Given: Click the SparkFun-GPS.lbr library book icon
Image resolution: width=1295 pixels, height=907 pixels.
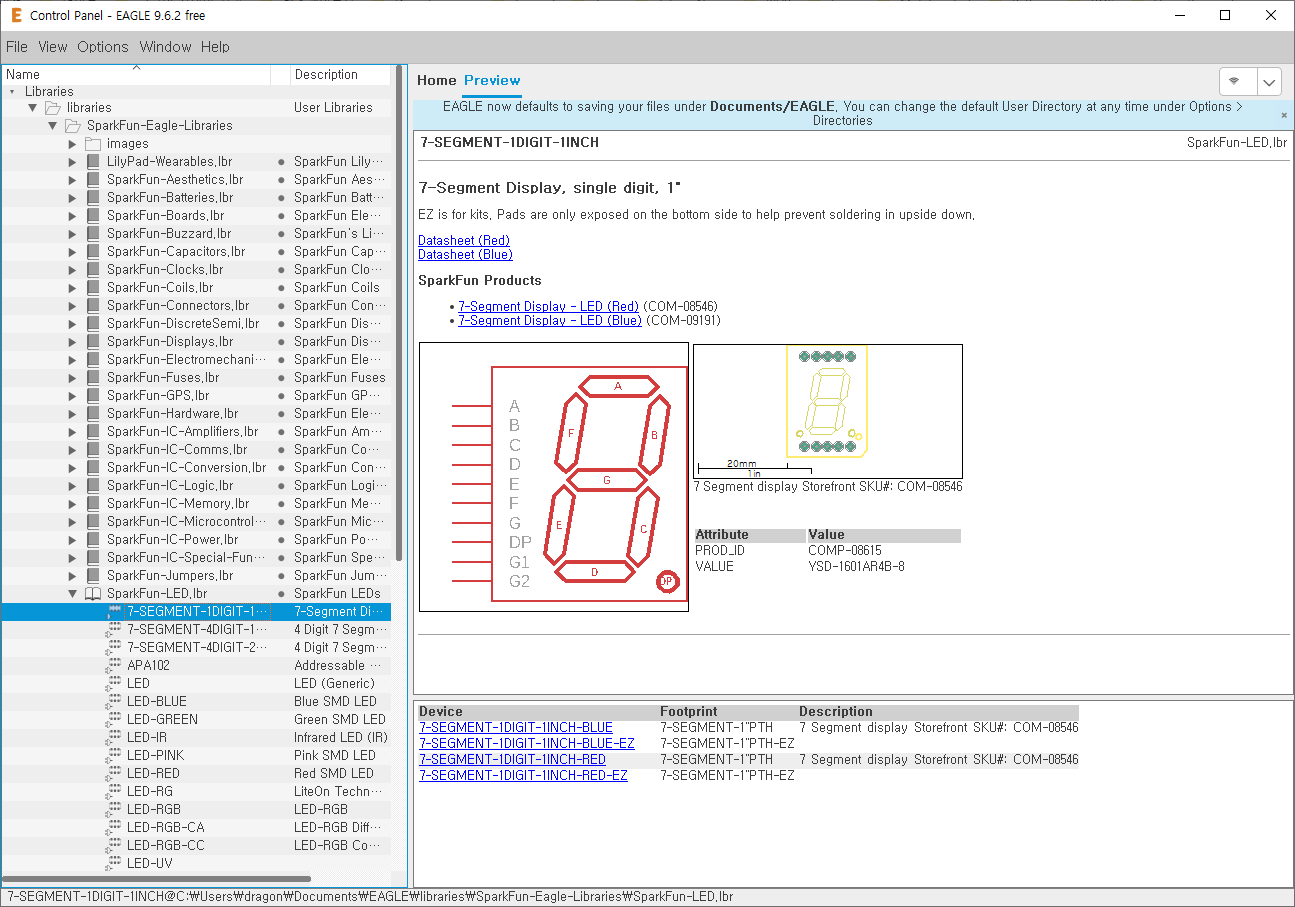Looking at the screenshot, I should point(92,395).
